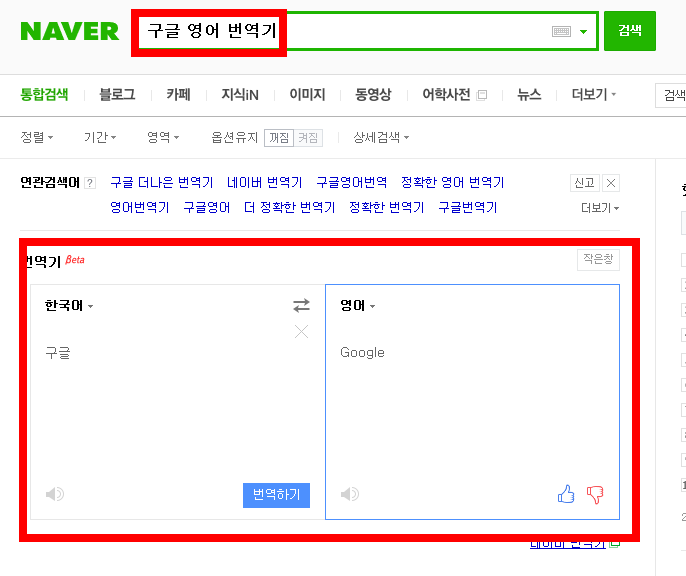This screenshot has height=576, width=686.
Task: Click the NAVER logo
Action: point(70,31)
